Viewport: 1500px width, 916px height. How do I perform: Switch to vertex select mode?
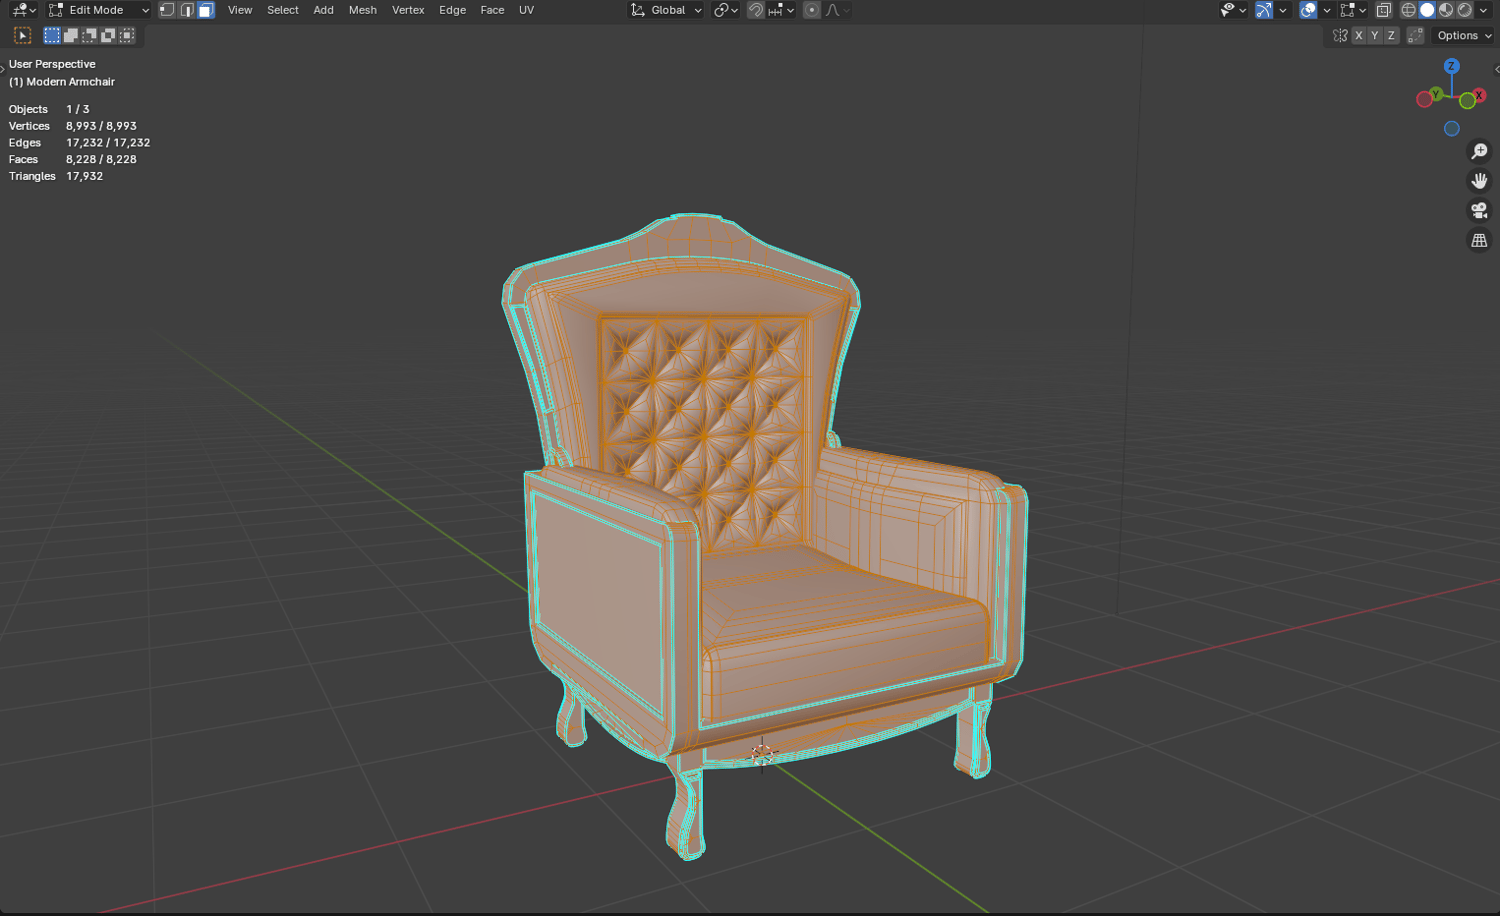(x=167, y=10)
